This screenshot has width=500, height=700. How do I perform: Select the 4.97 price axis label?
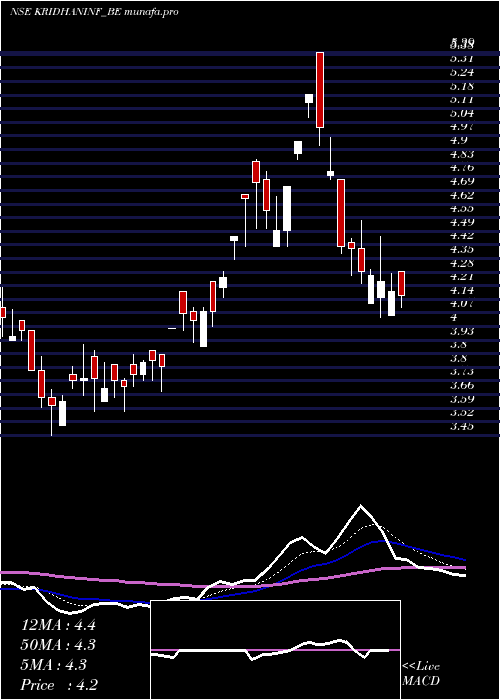click(x=462, y=127)
